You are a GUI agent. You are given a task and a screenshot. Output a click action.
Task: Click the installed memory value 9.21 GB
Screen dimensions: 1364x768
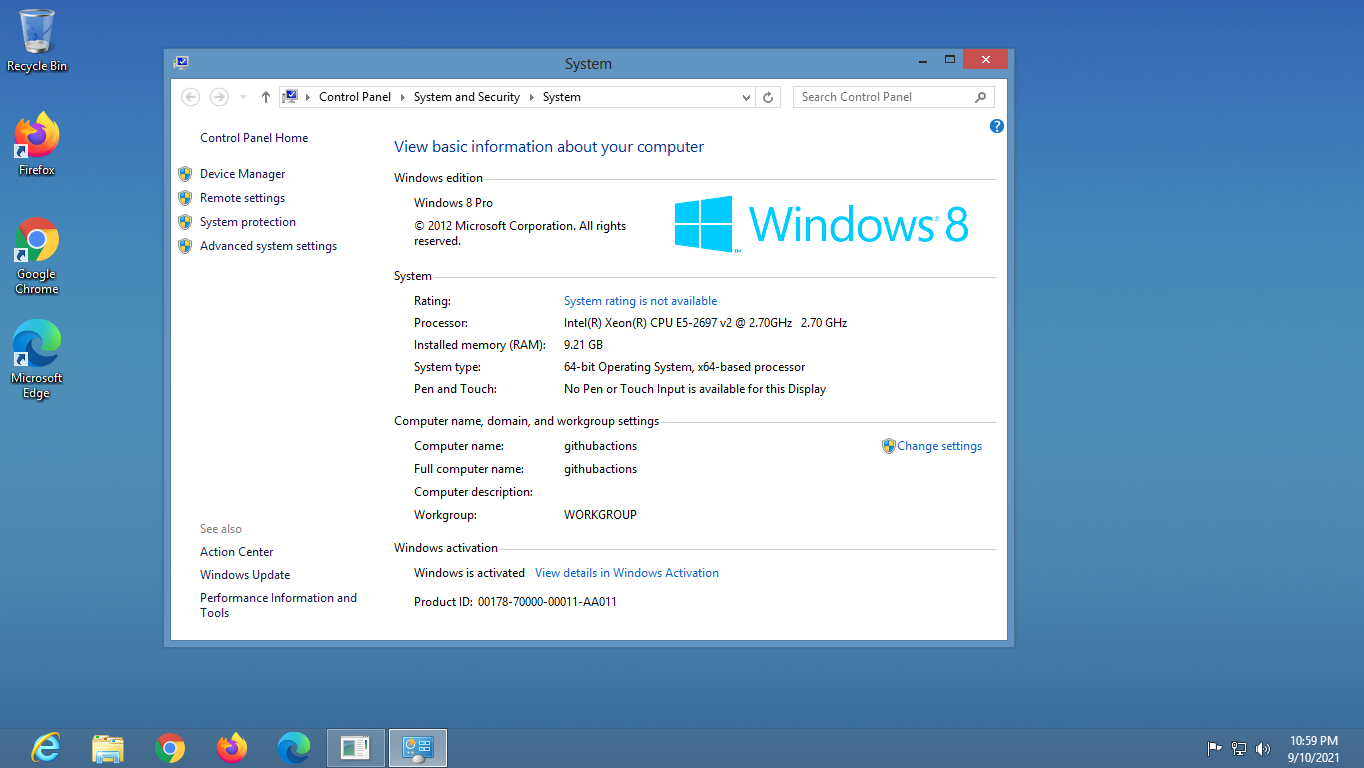pos(583,345)
